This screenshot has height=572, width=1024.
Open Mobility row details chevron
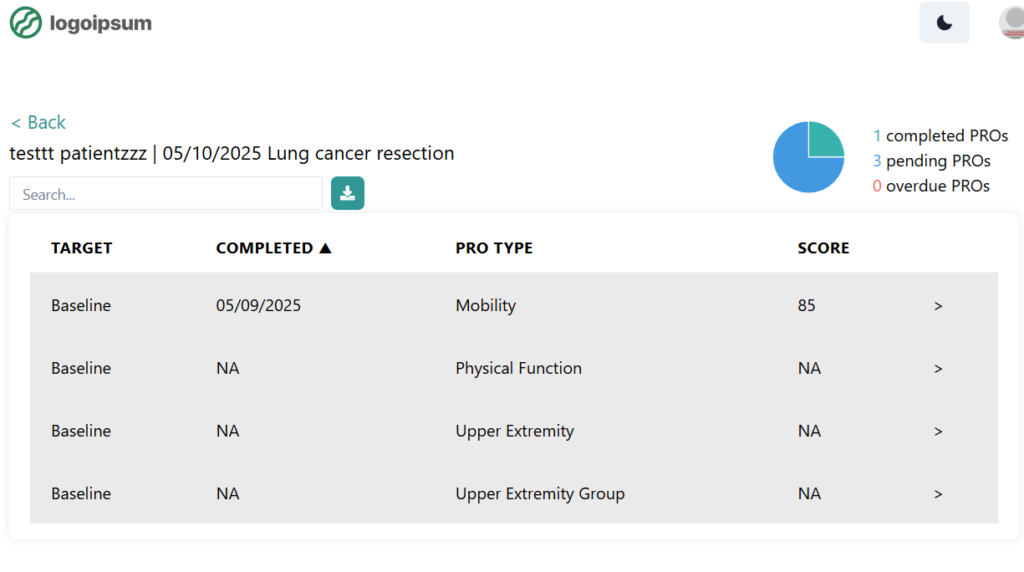(x=938, y=306)
